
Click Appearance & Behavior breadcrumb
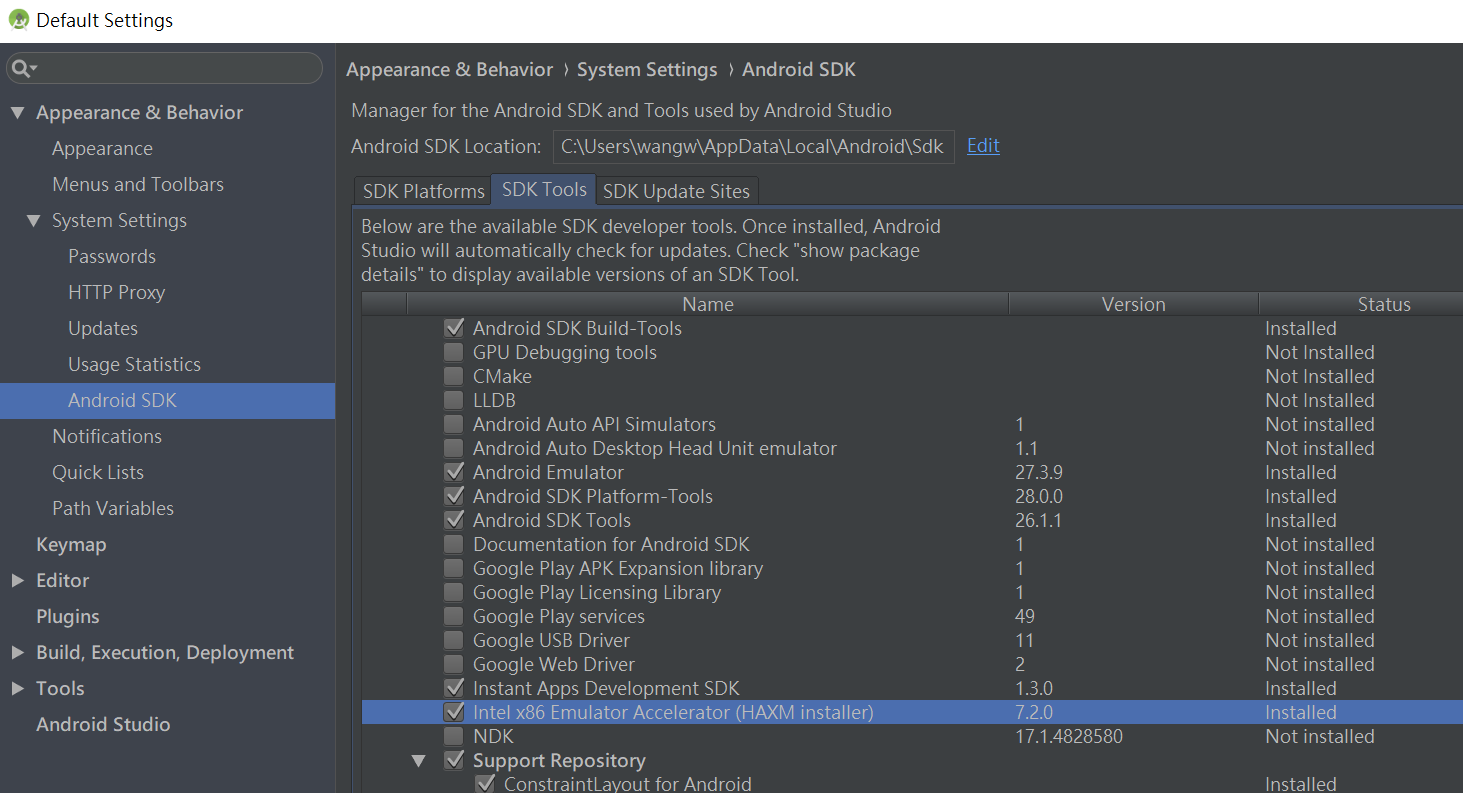[x=449, y=69]
